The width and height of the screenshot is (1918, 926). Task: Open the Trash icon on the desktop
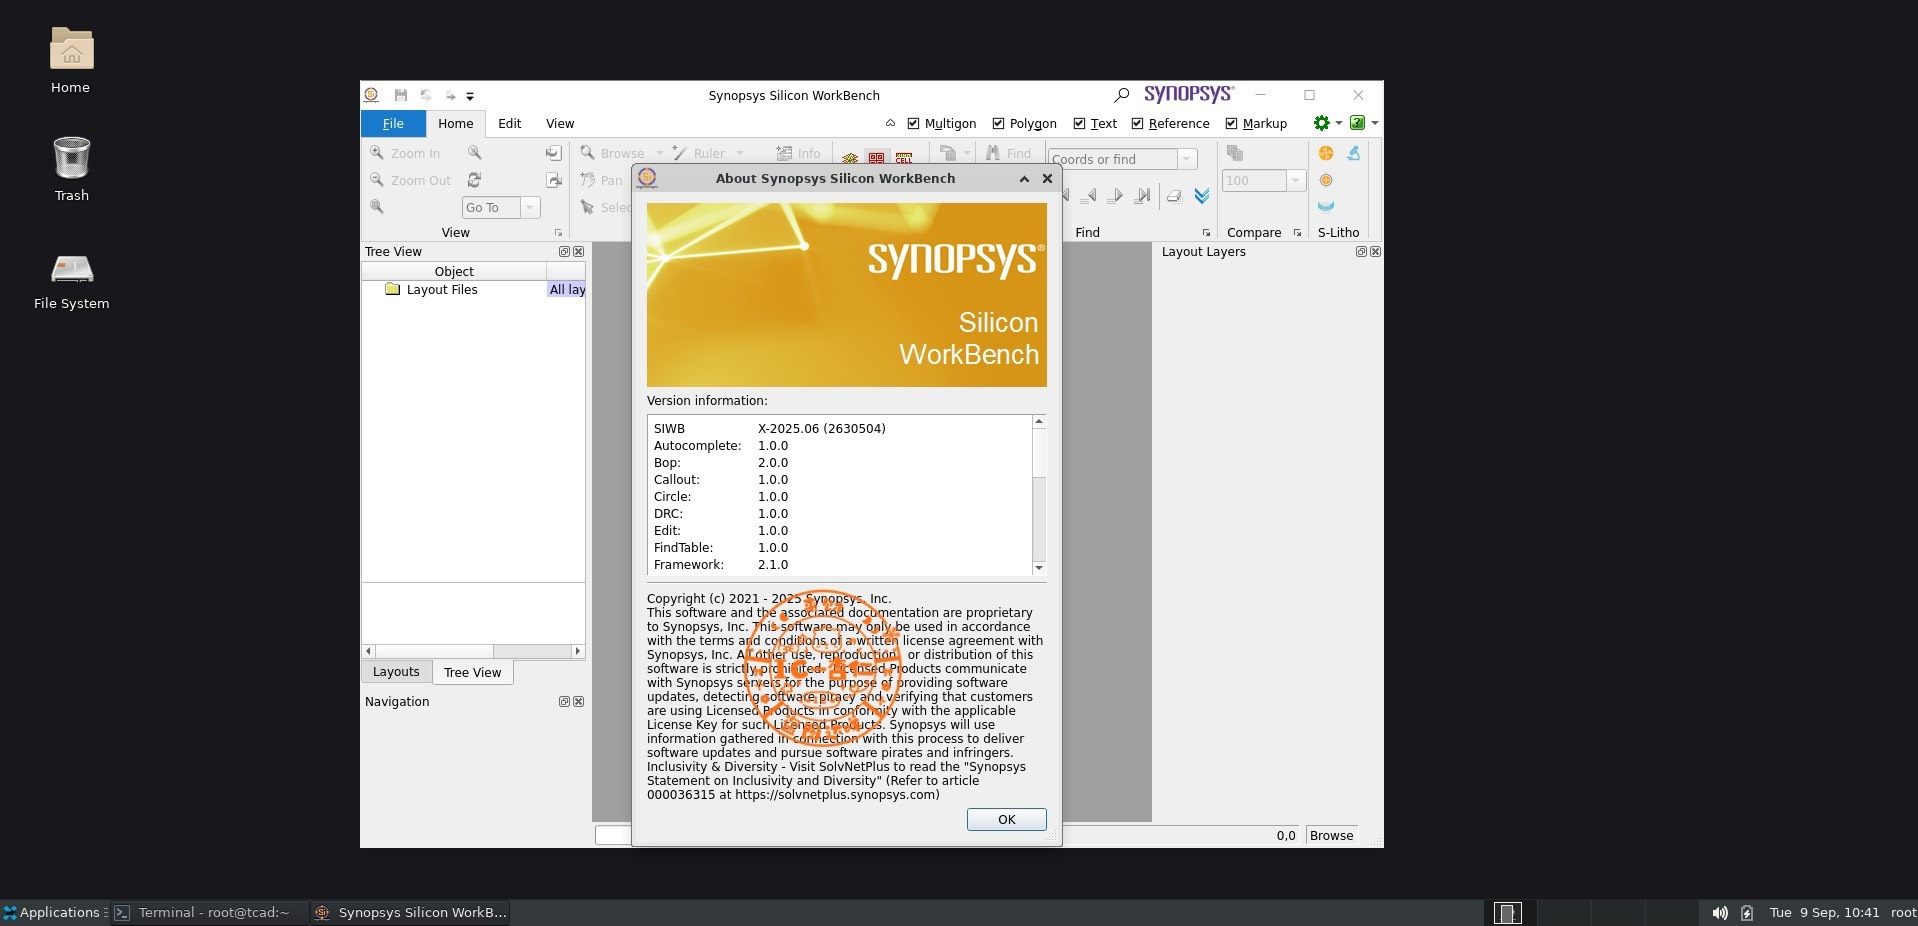click(x=71, y=159)
